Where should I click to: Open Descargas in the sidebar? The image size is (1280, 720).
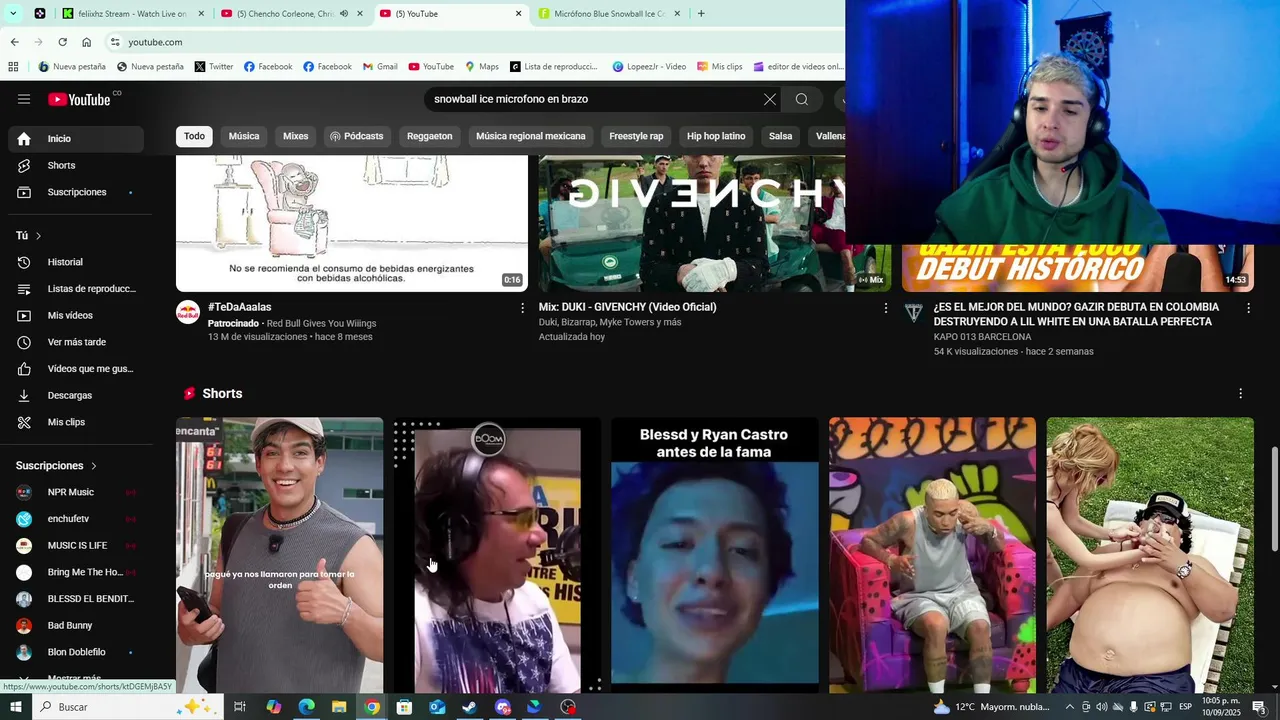coord(76,396)
